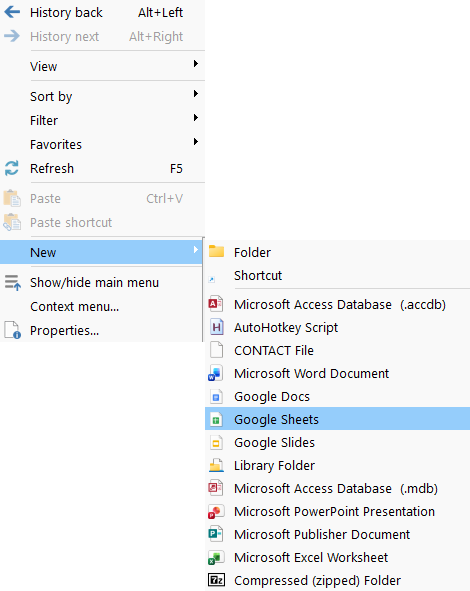470x591 pixels.
Task: Click the Microsoft Excel Worksheet icon
Action: pos(216,557)
